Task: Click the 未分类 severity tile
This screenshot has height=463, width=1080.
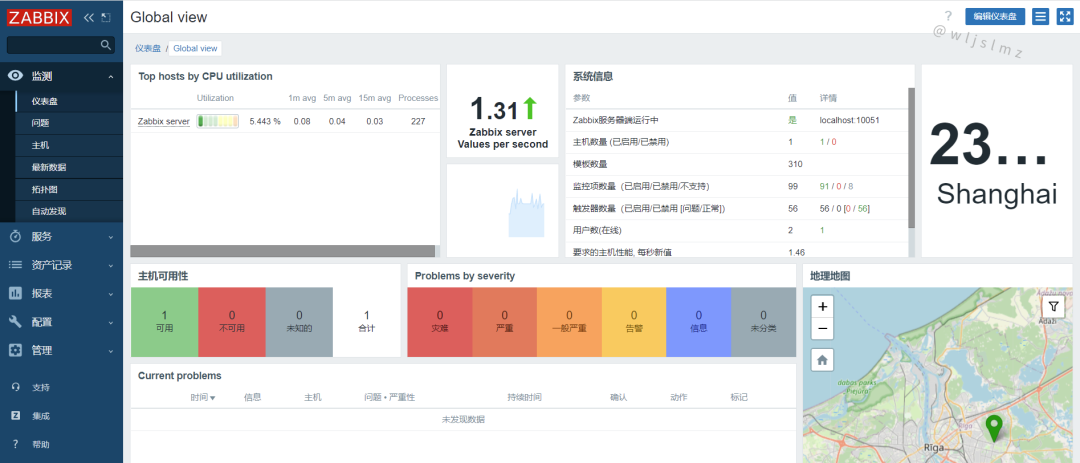Action: 764,322
